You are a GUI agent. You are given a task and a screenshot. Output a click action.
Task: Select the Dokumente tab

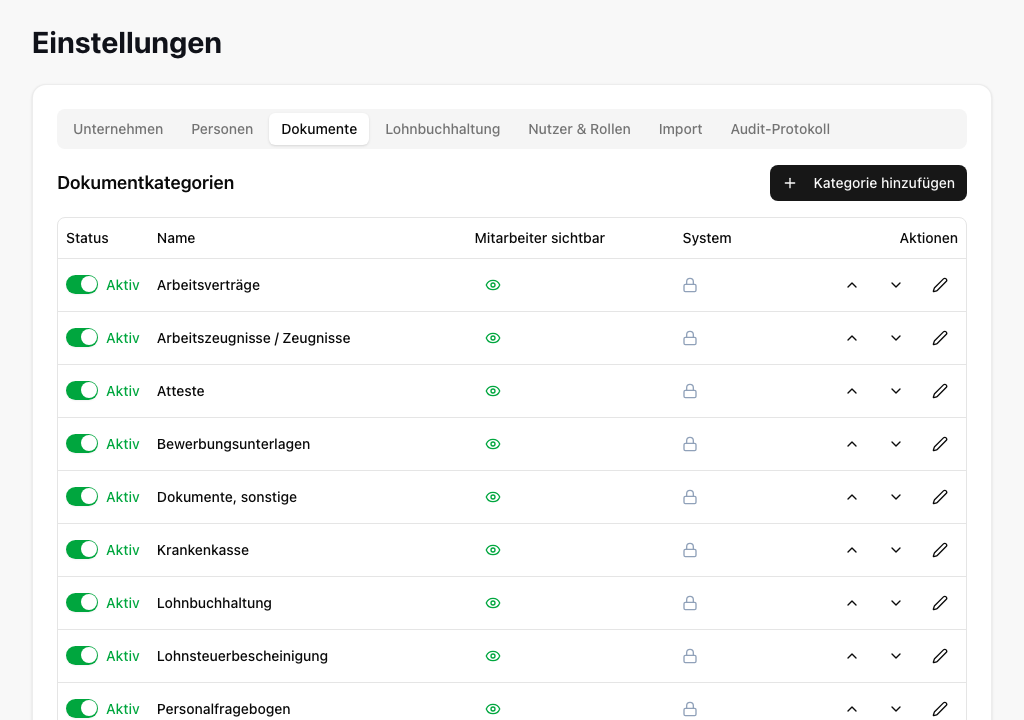pos(319,129)
